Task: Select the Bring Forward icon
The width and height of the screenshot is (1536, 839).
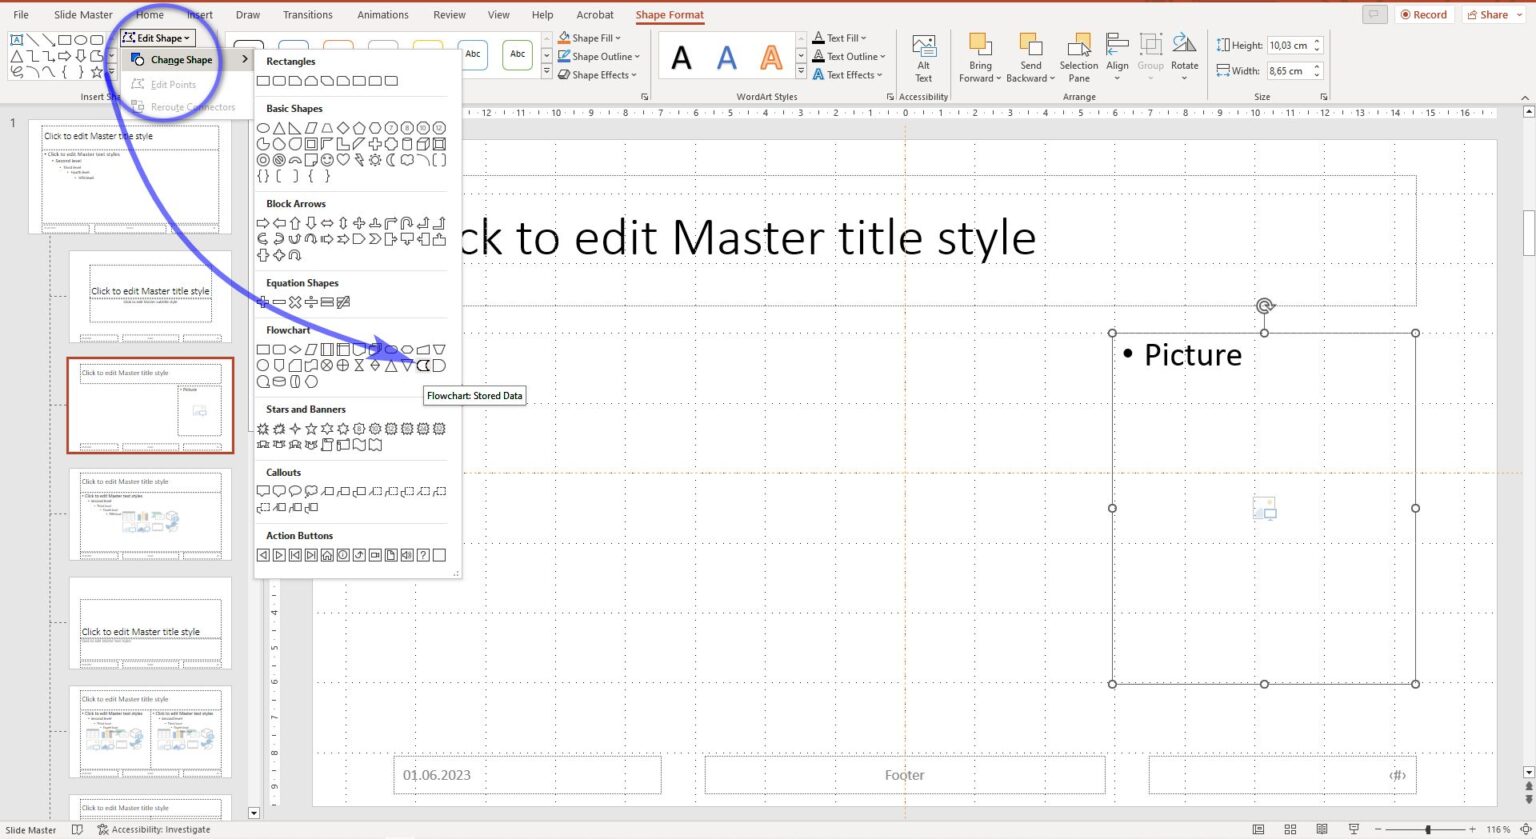Action: 979,57
